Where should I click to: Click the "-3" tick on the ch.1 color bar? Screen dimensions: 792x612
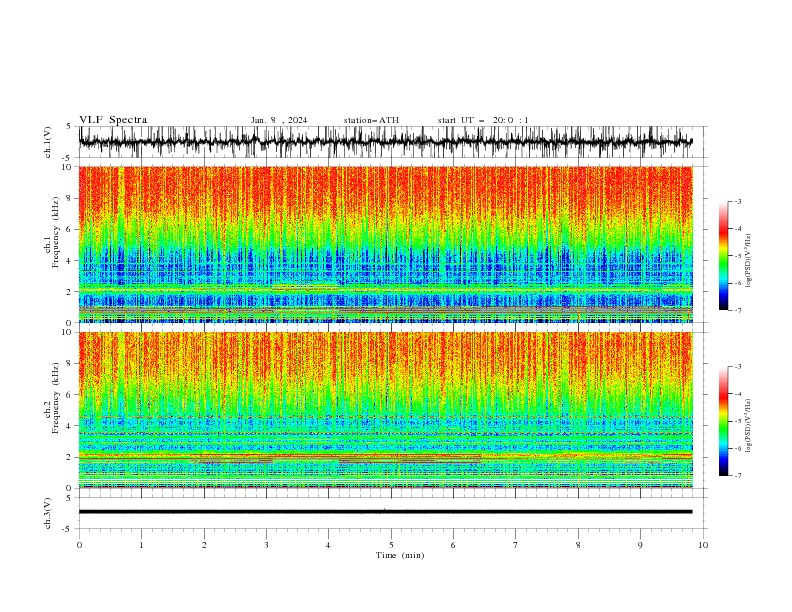pos(737,201)
